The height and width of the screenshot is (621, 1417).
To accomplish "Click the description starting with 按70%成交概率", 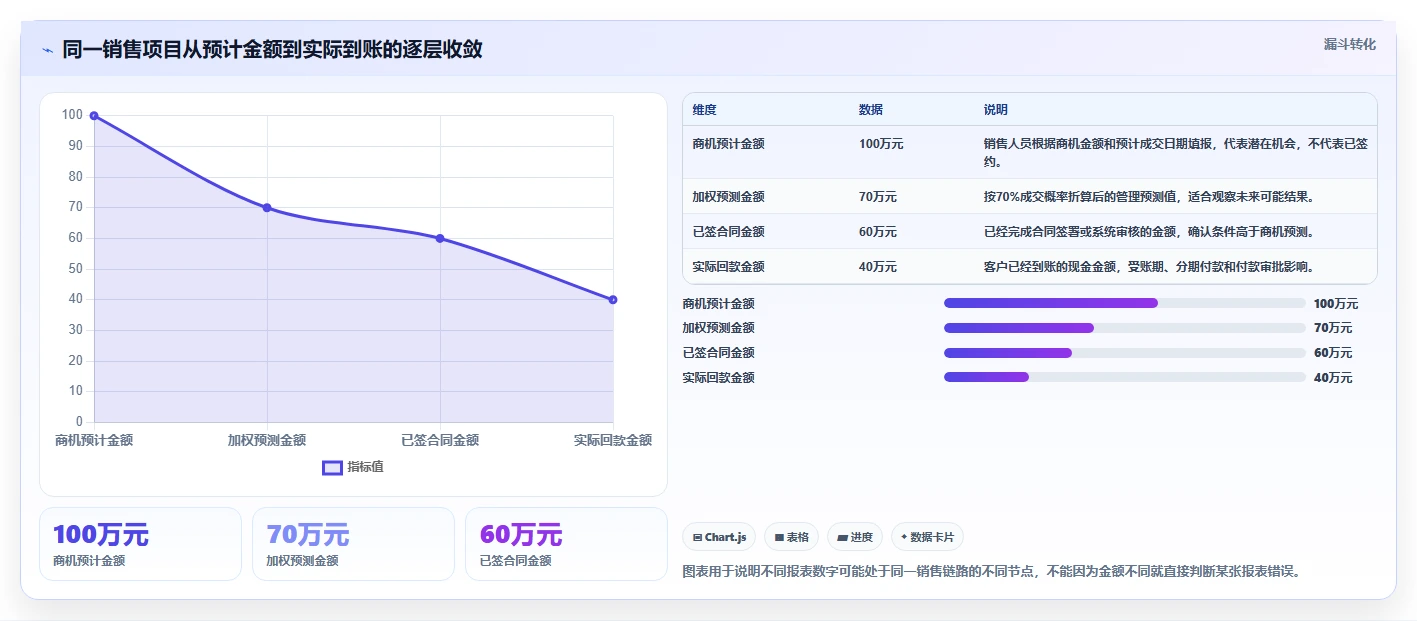I will (1148, 197).
